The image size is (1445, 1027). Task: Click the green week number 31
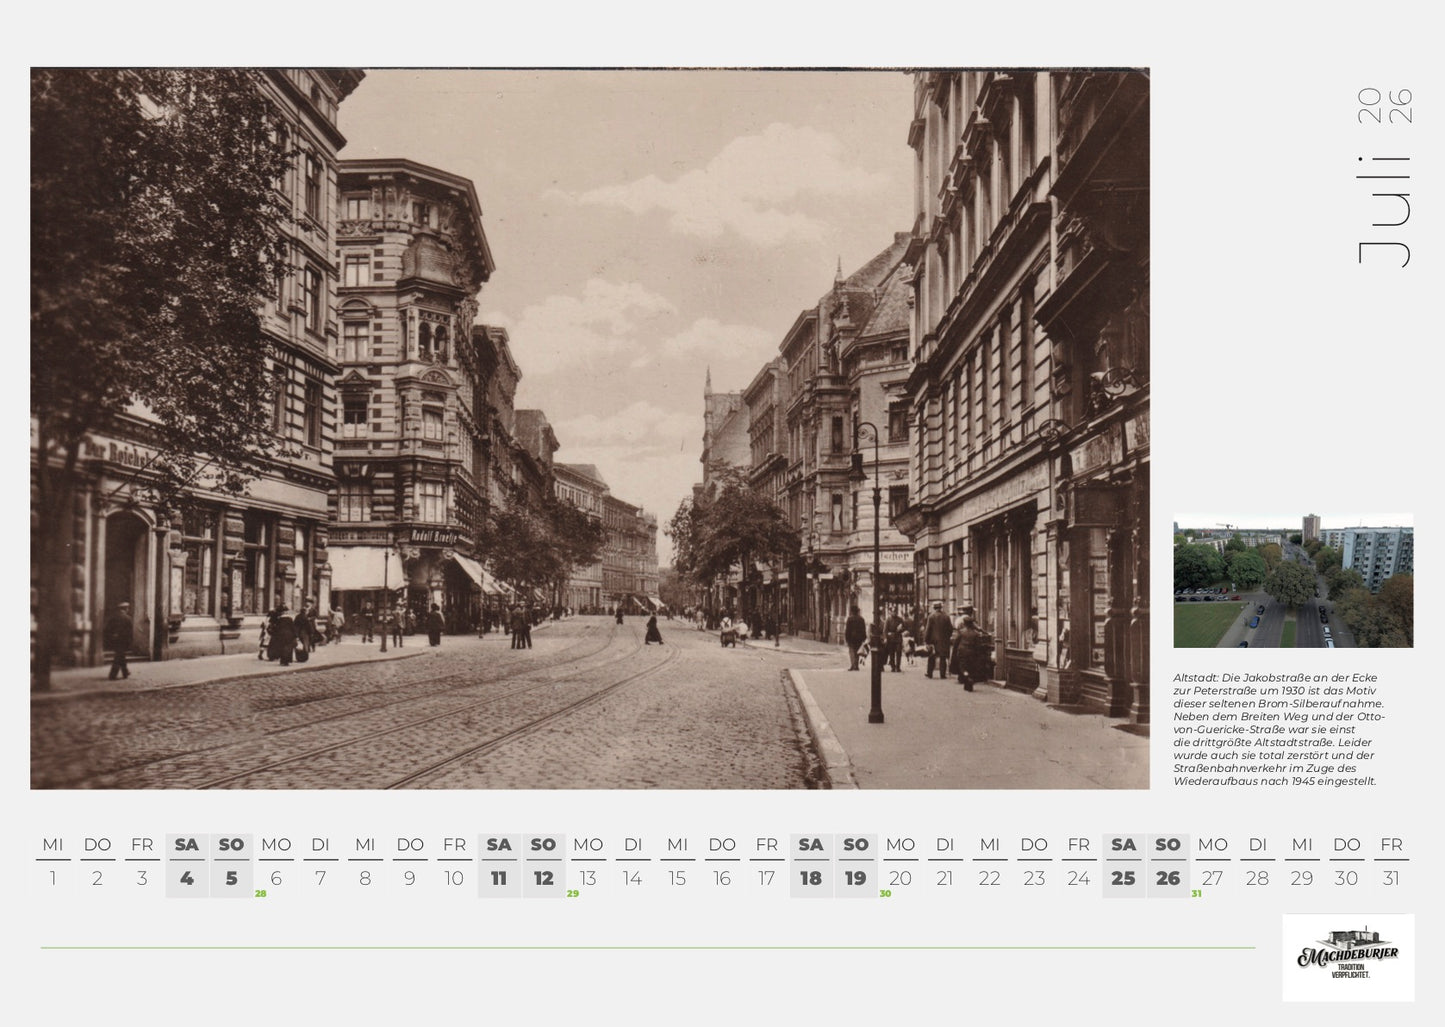[1195, 895]
